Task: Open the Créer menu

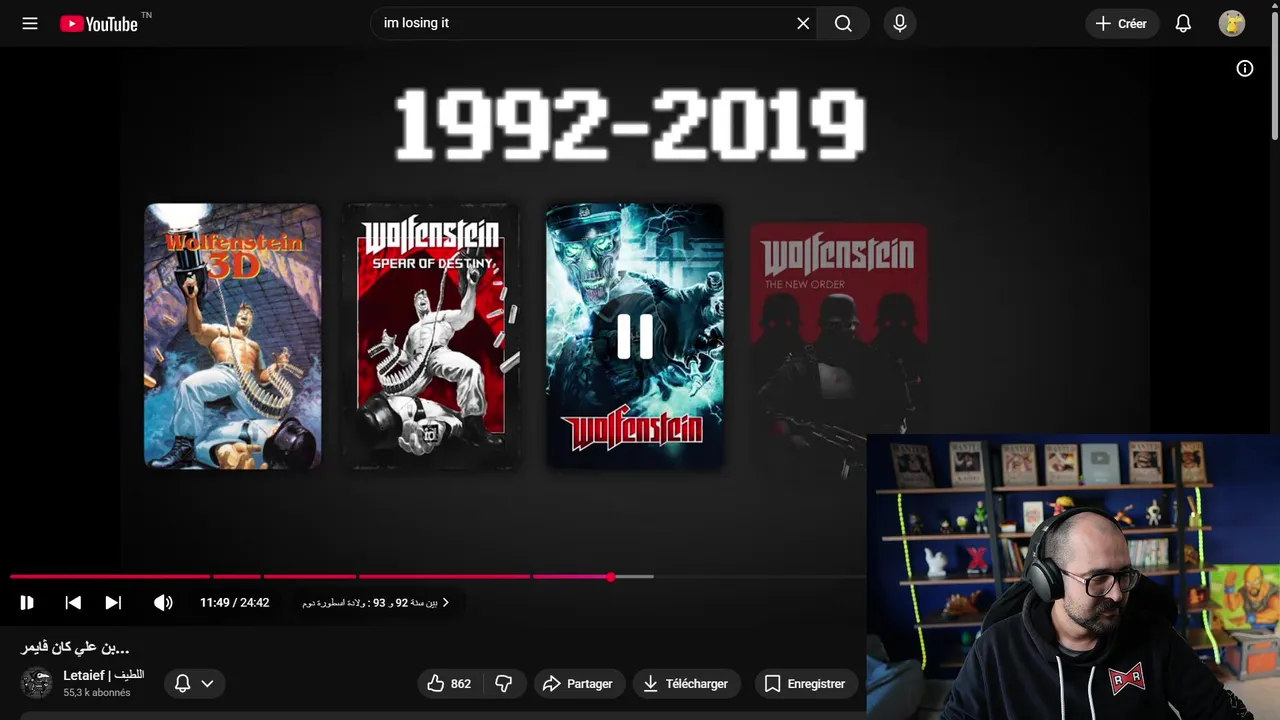Action: tap(1122, 23)
